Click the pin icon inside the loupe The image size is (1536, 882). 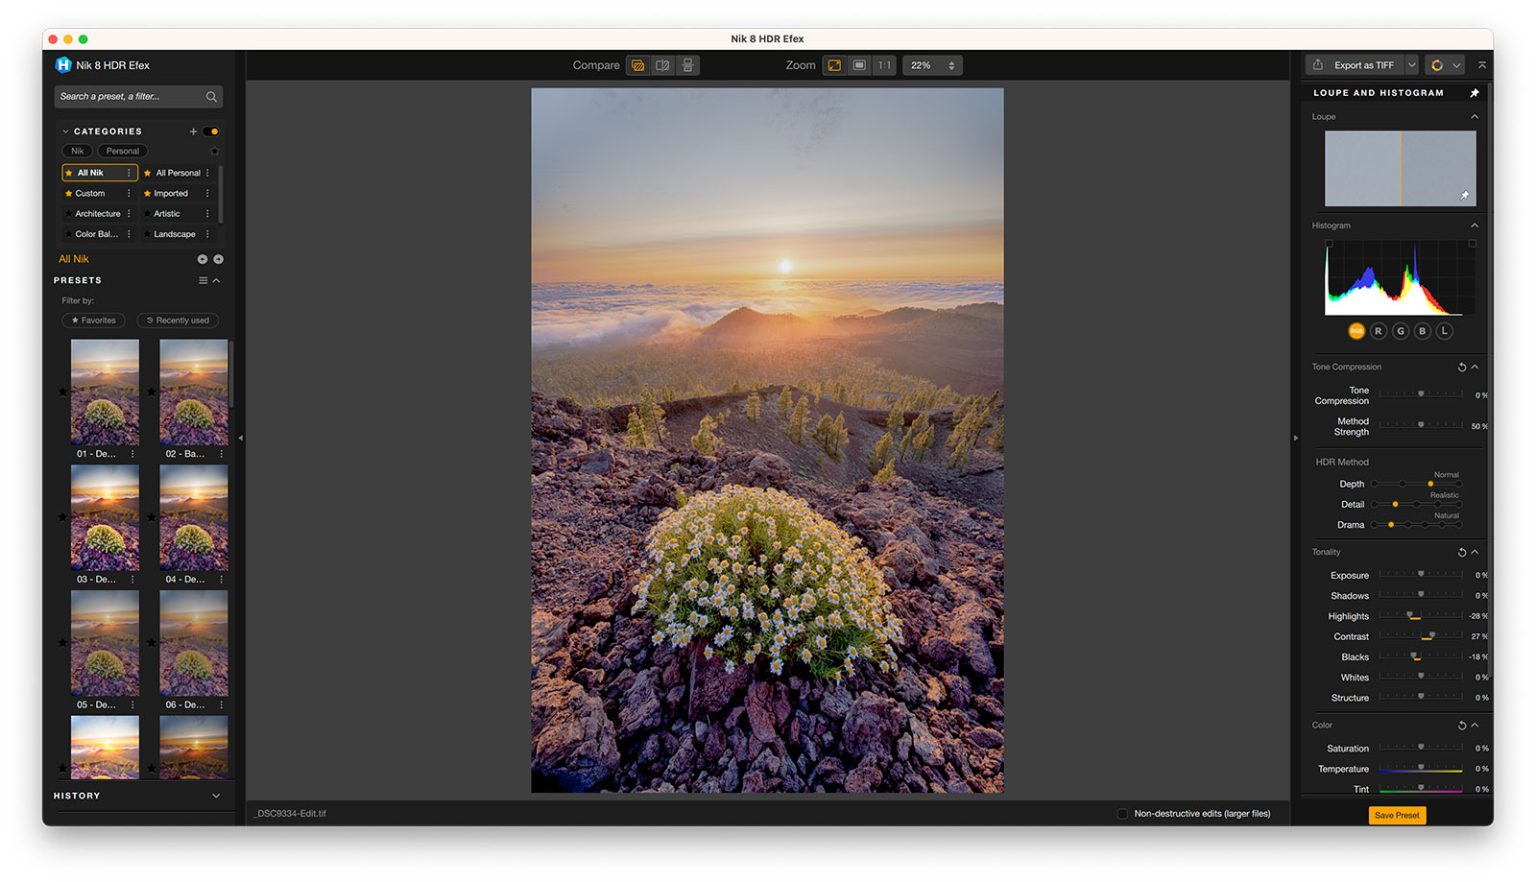(1465, 195)
